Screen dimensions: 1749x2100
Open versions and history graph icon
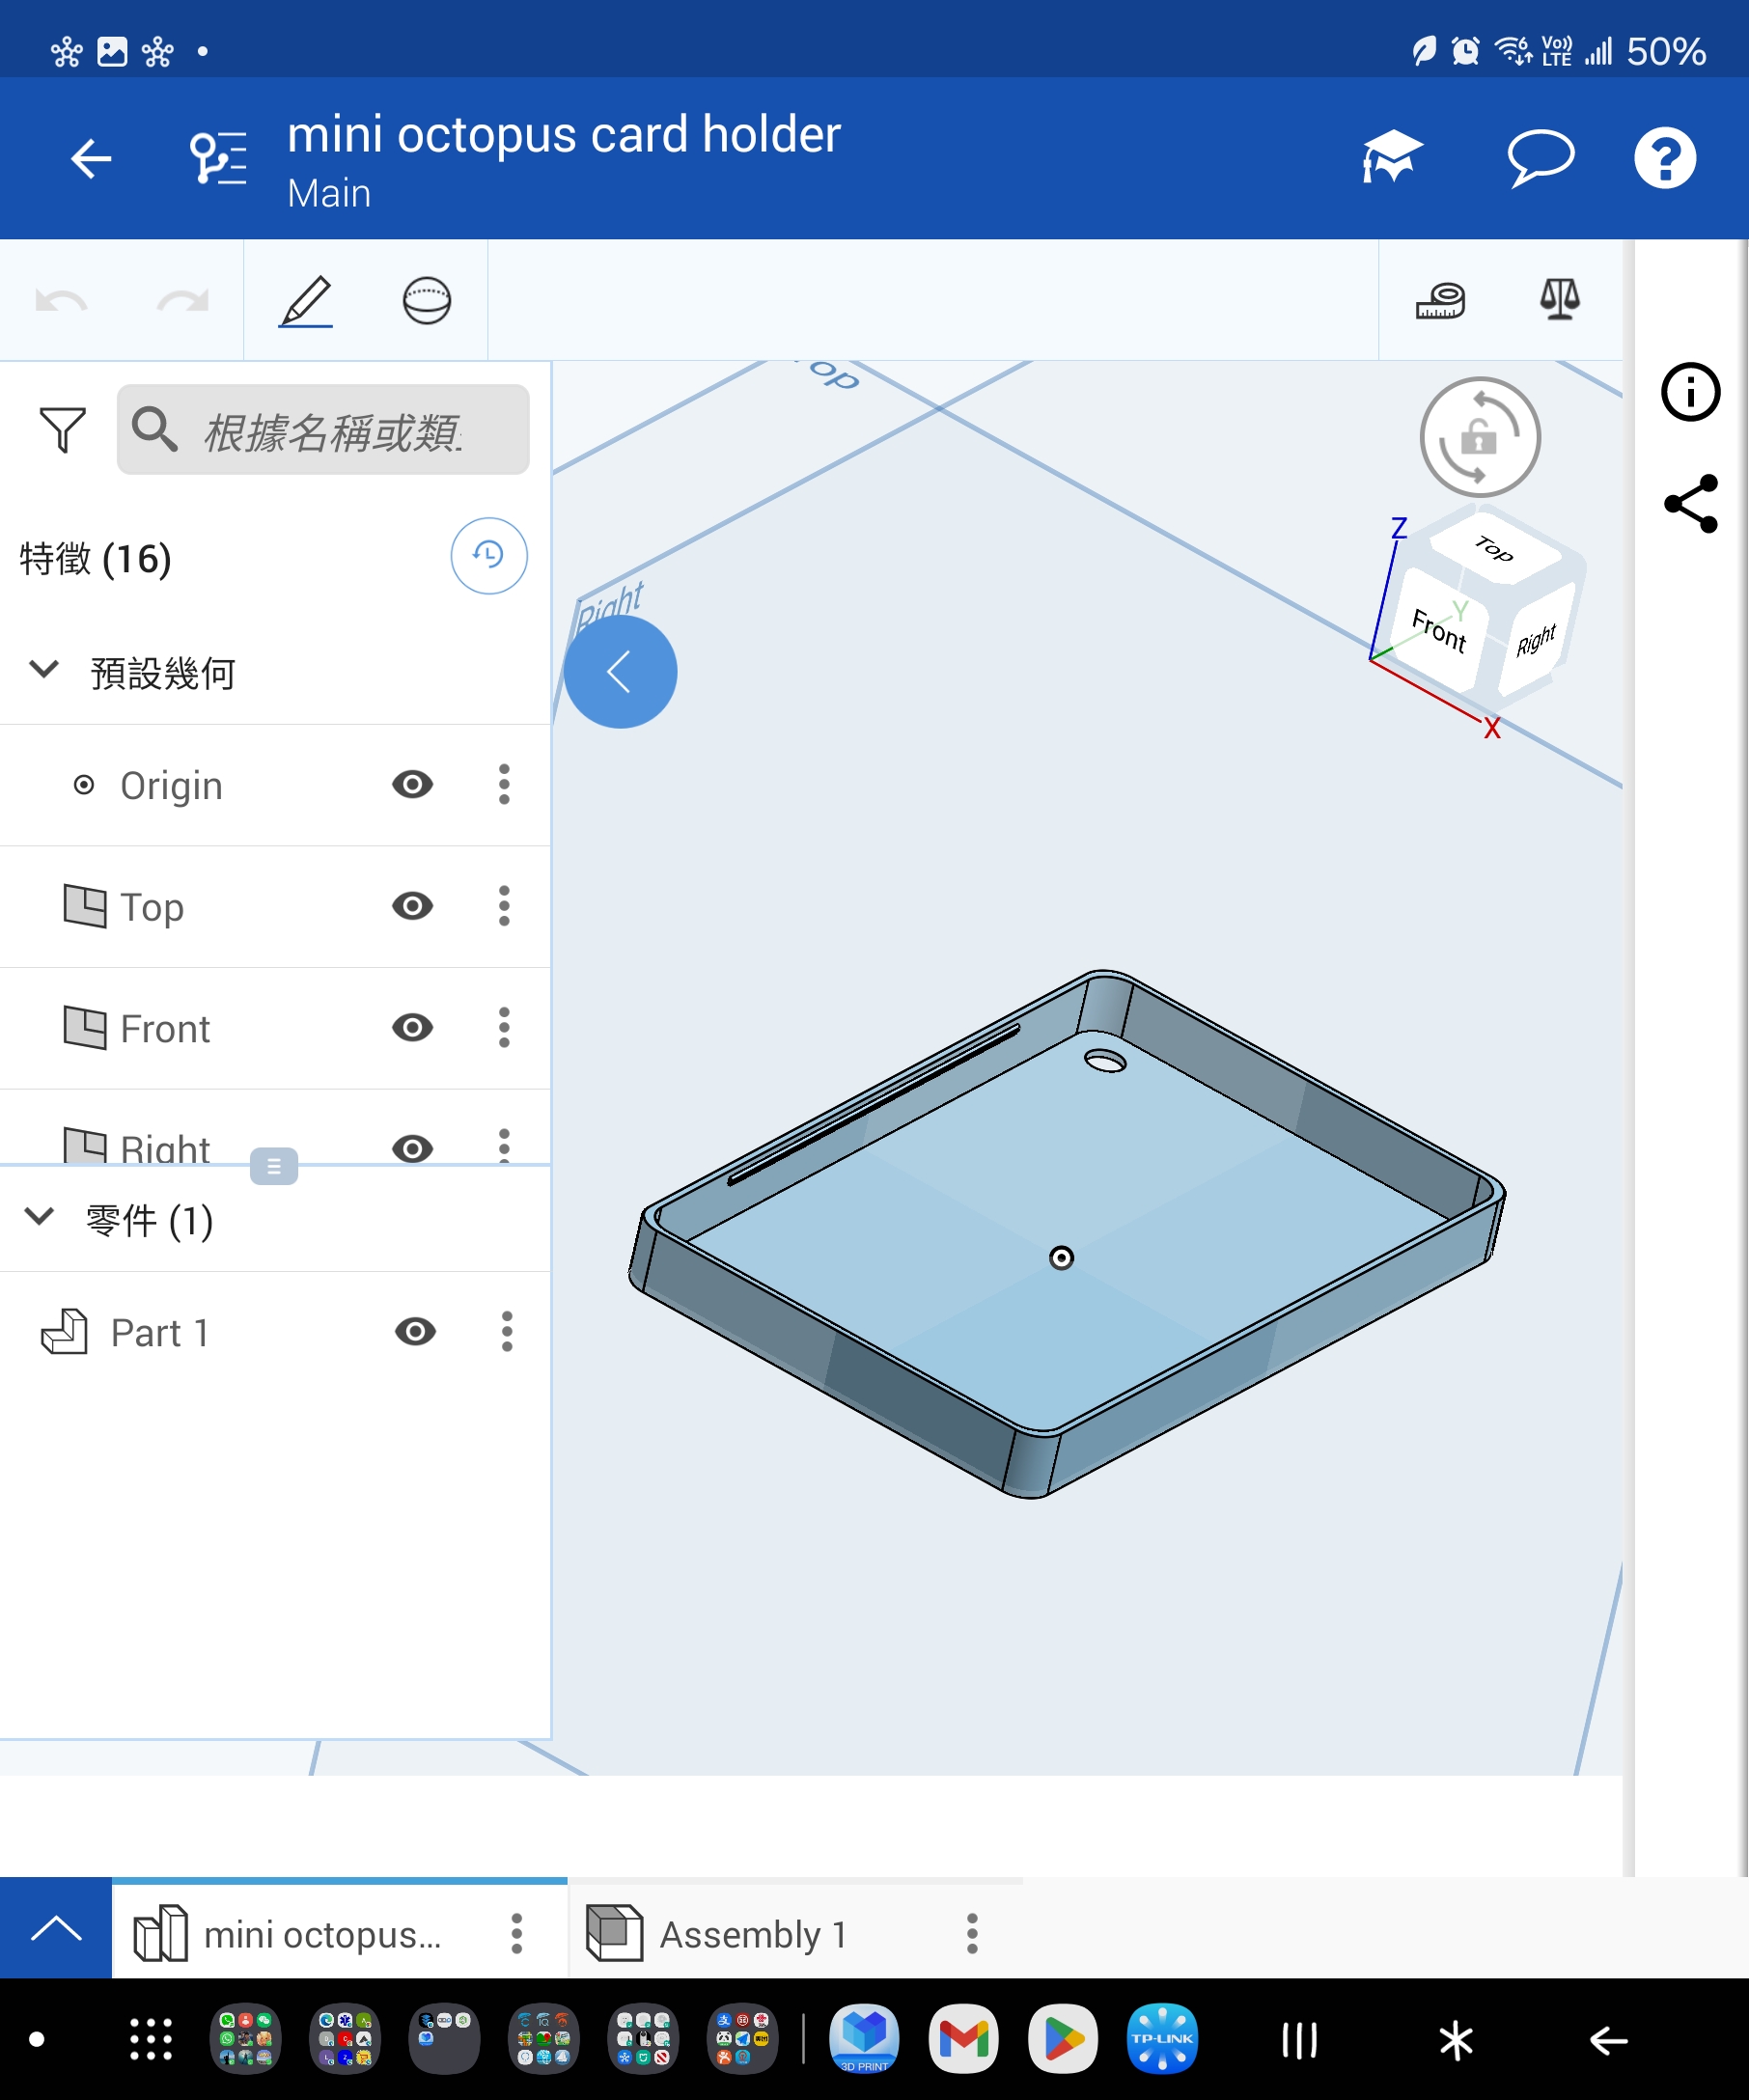coord(219,159)
